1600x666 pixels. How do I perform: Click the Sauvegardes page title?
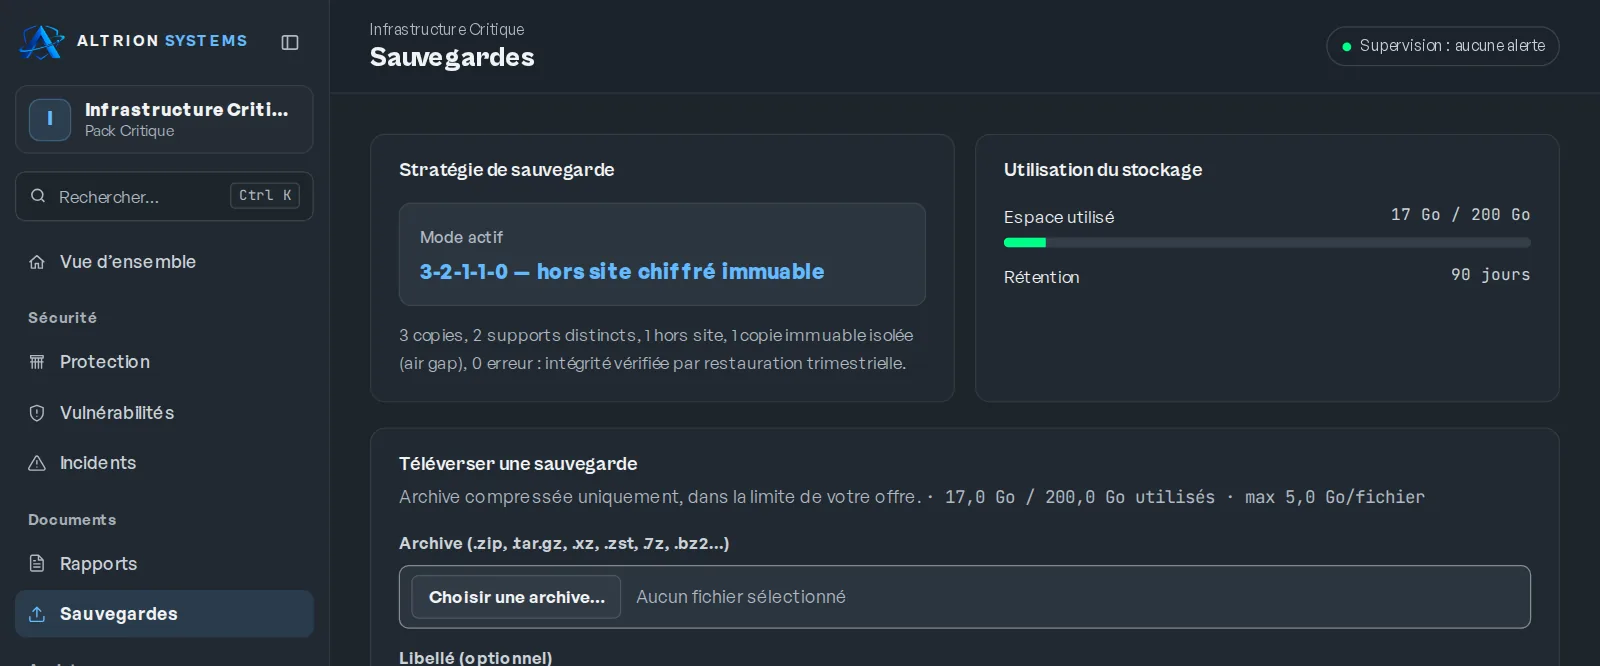(x=452, y=58)
